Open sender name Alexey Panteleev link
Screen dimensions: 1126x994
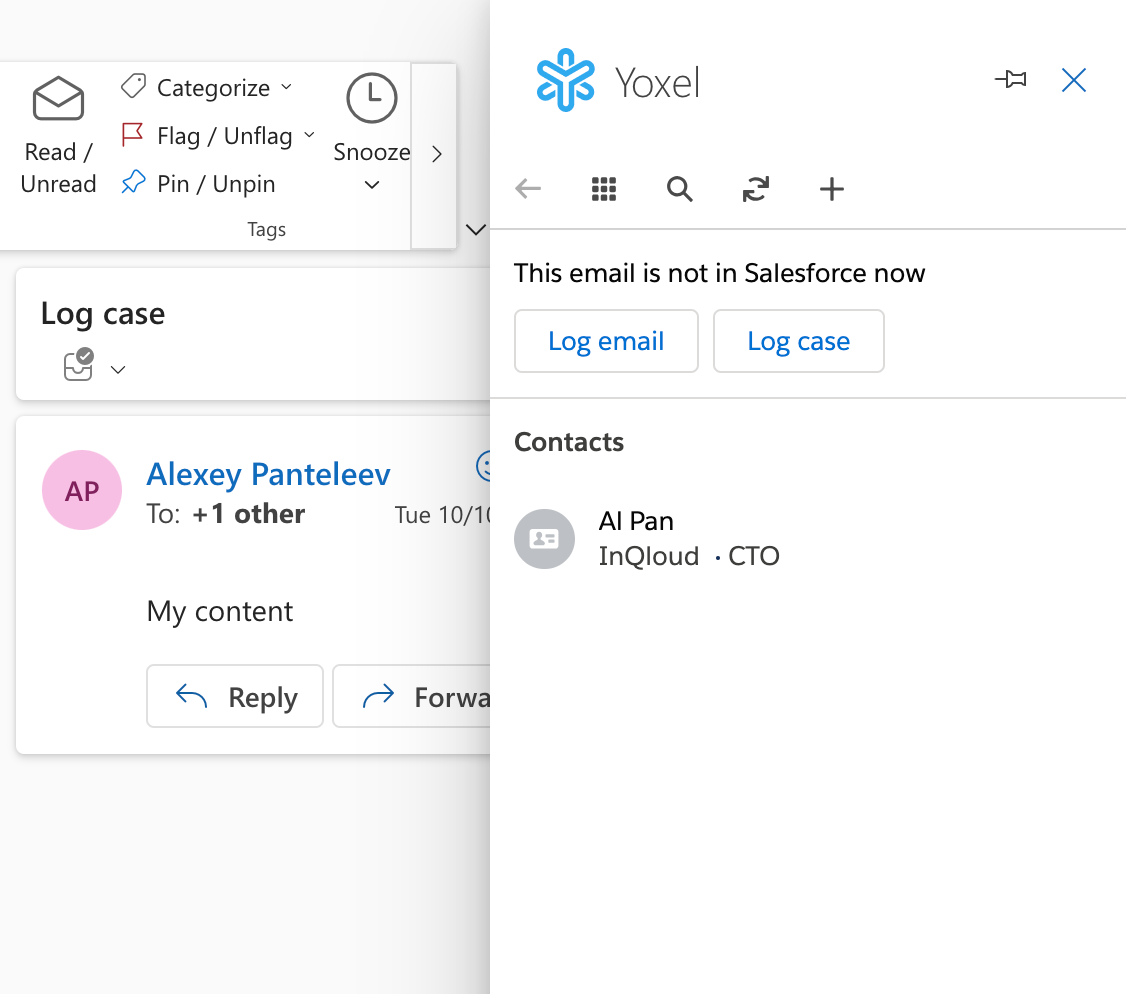269,474
